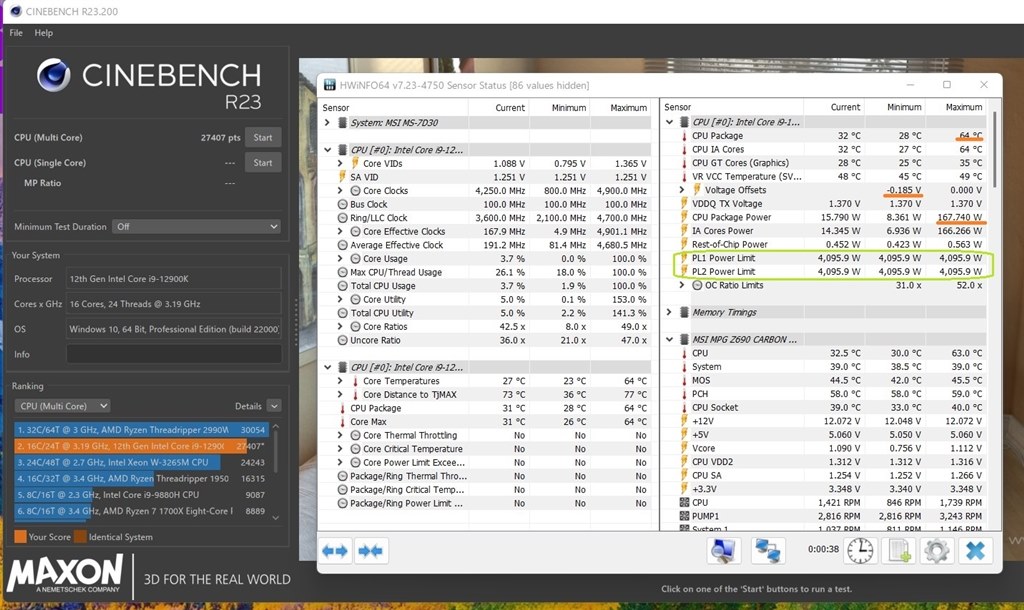Click the collapse-columns inward arrows icon in HWiNFO

point(370,551)
